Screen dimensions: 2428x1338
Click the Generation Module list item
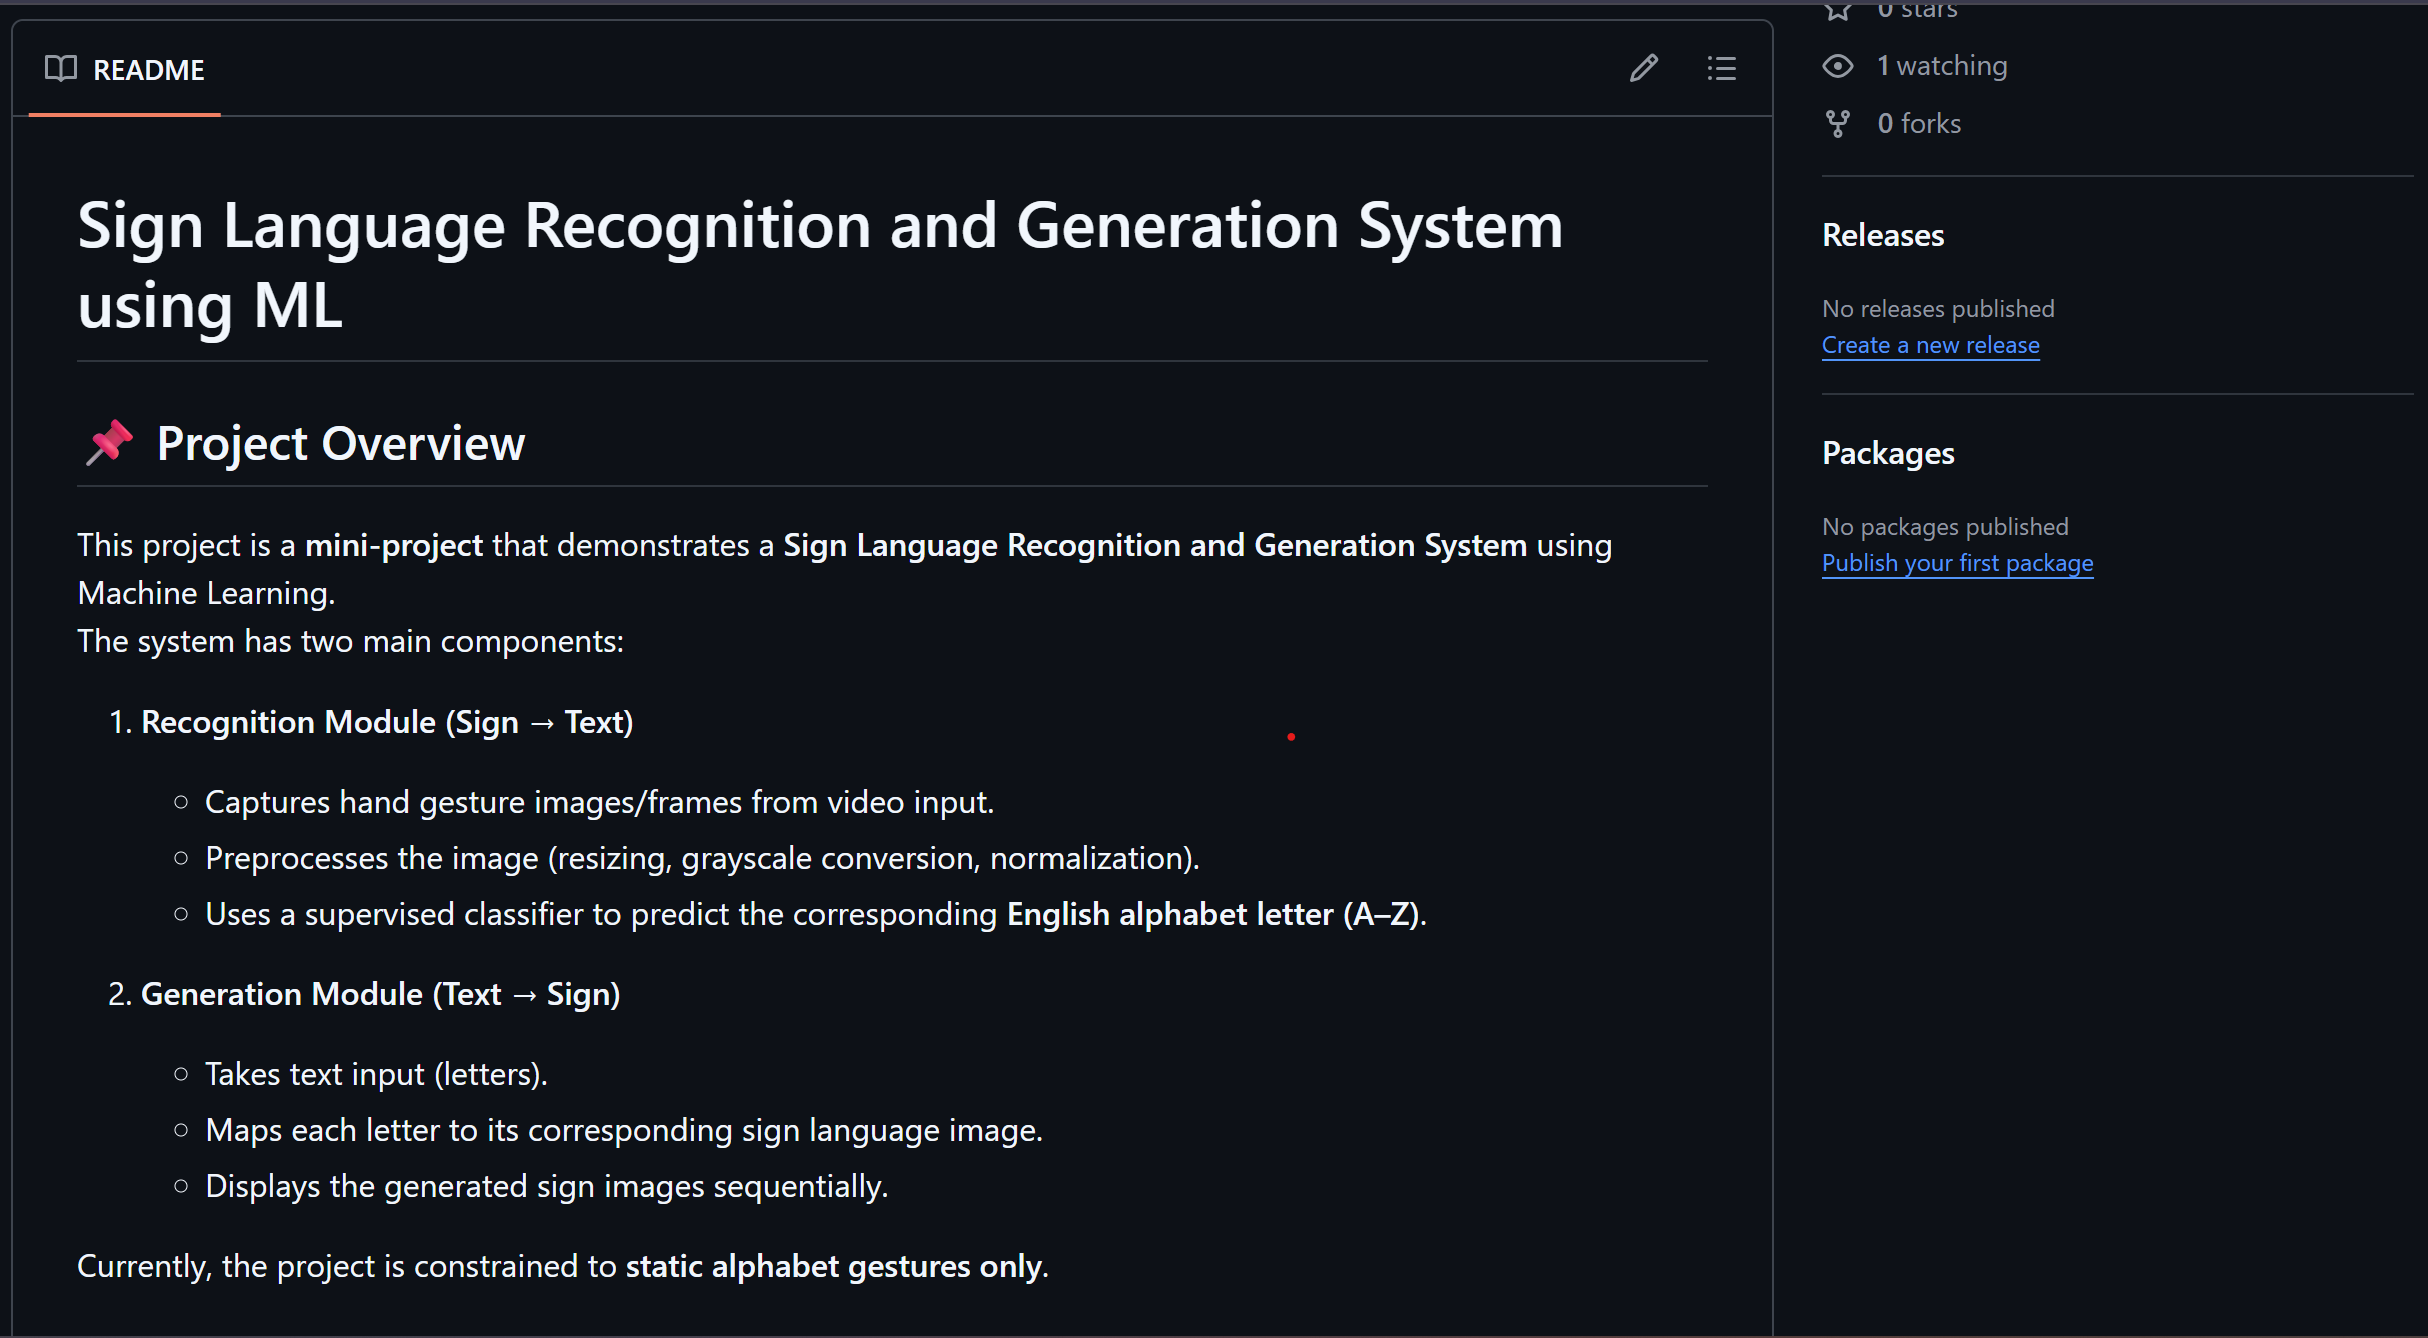380,994
